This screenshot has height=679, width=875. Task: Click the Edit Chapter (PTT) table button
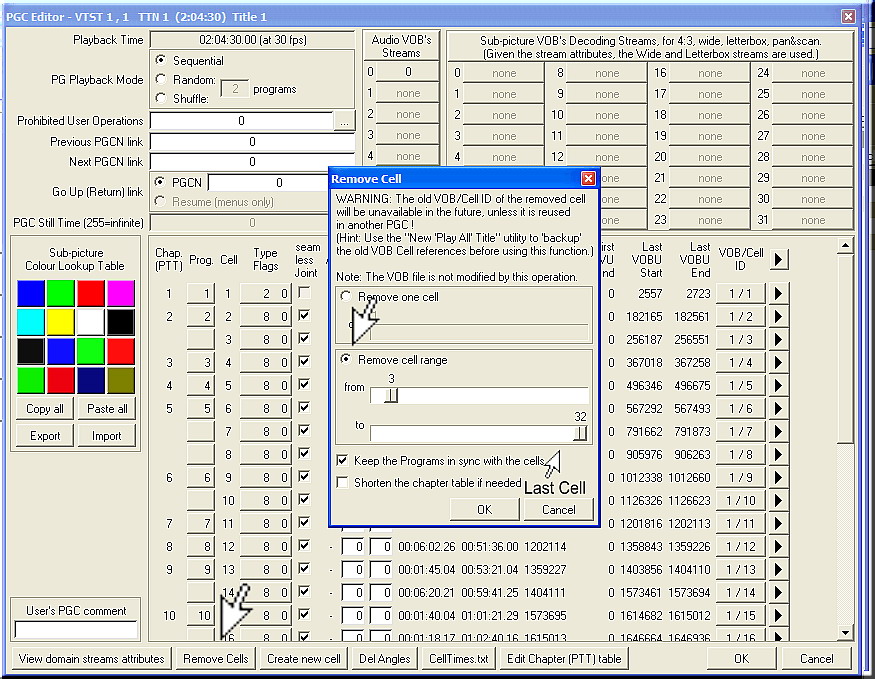coord(564,659)
